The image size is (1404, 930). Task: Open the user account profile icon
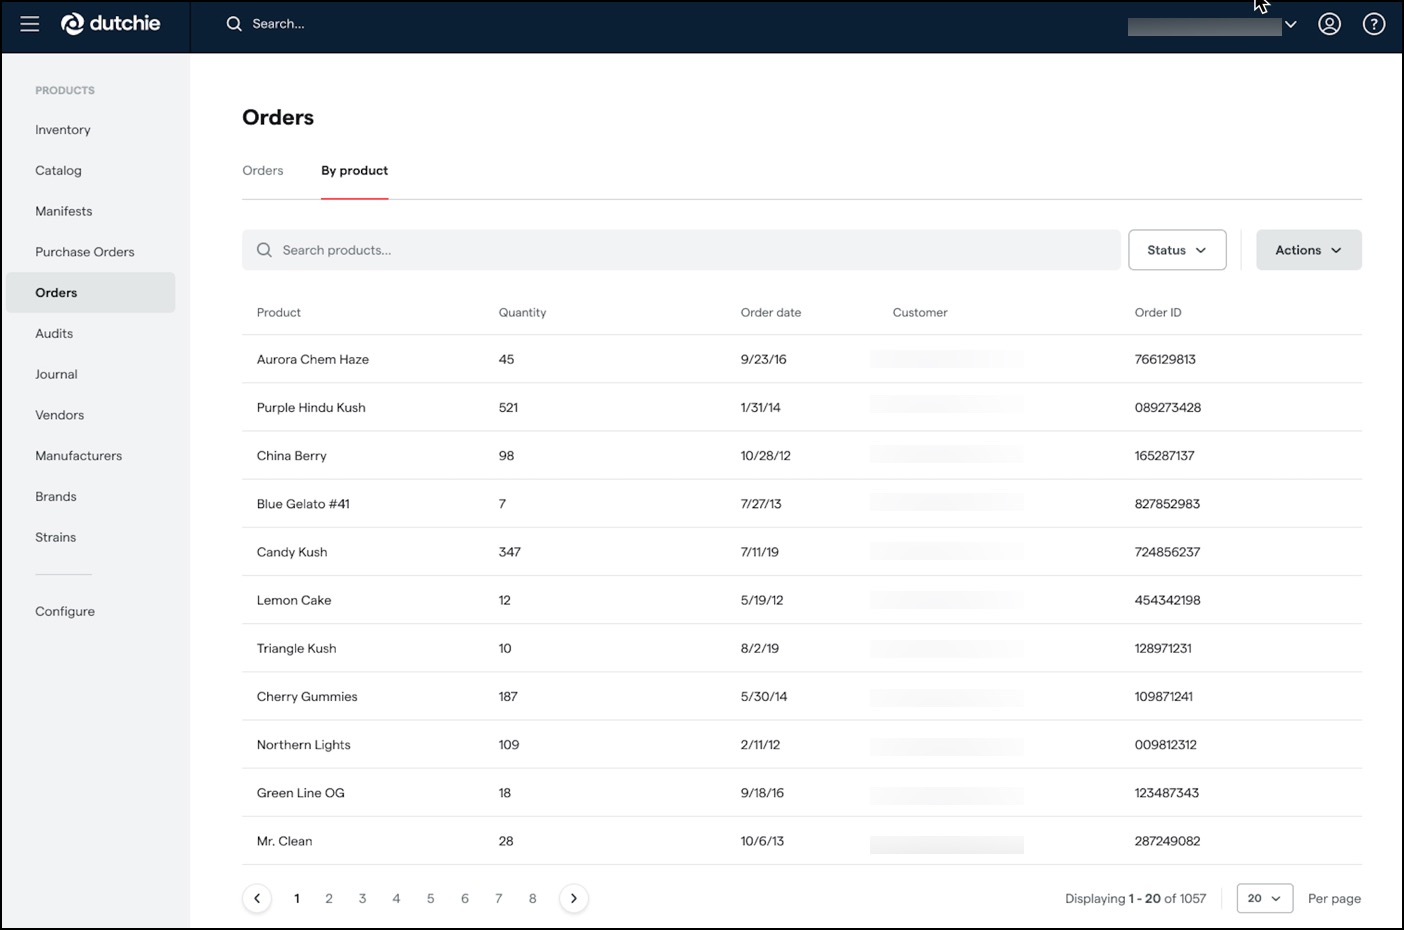[x=1329, y=24]
